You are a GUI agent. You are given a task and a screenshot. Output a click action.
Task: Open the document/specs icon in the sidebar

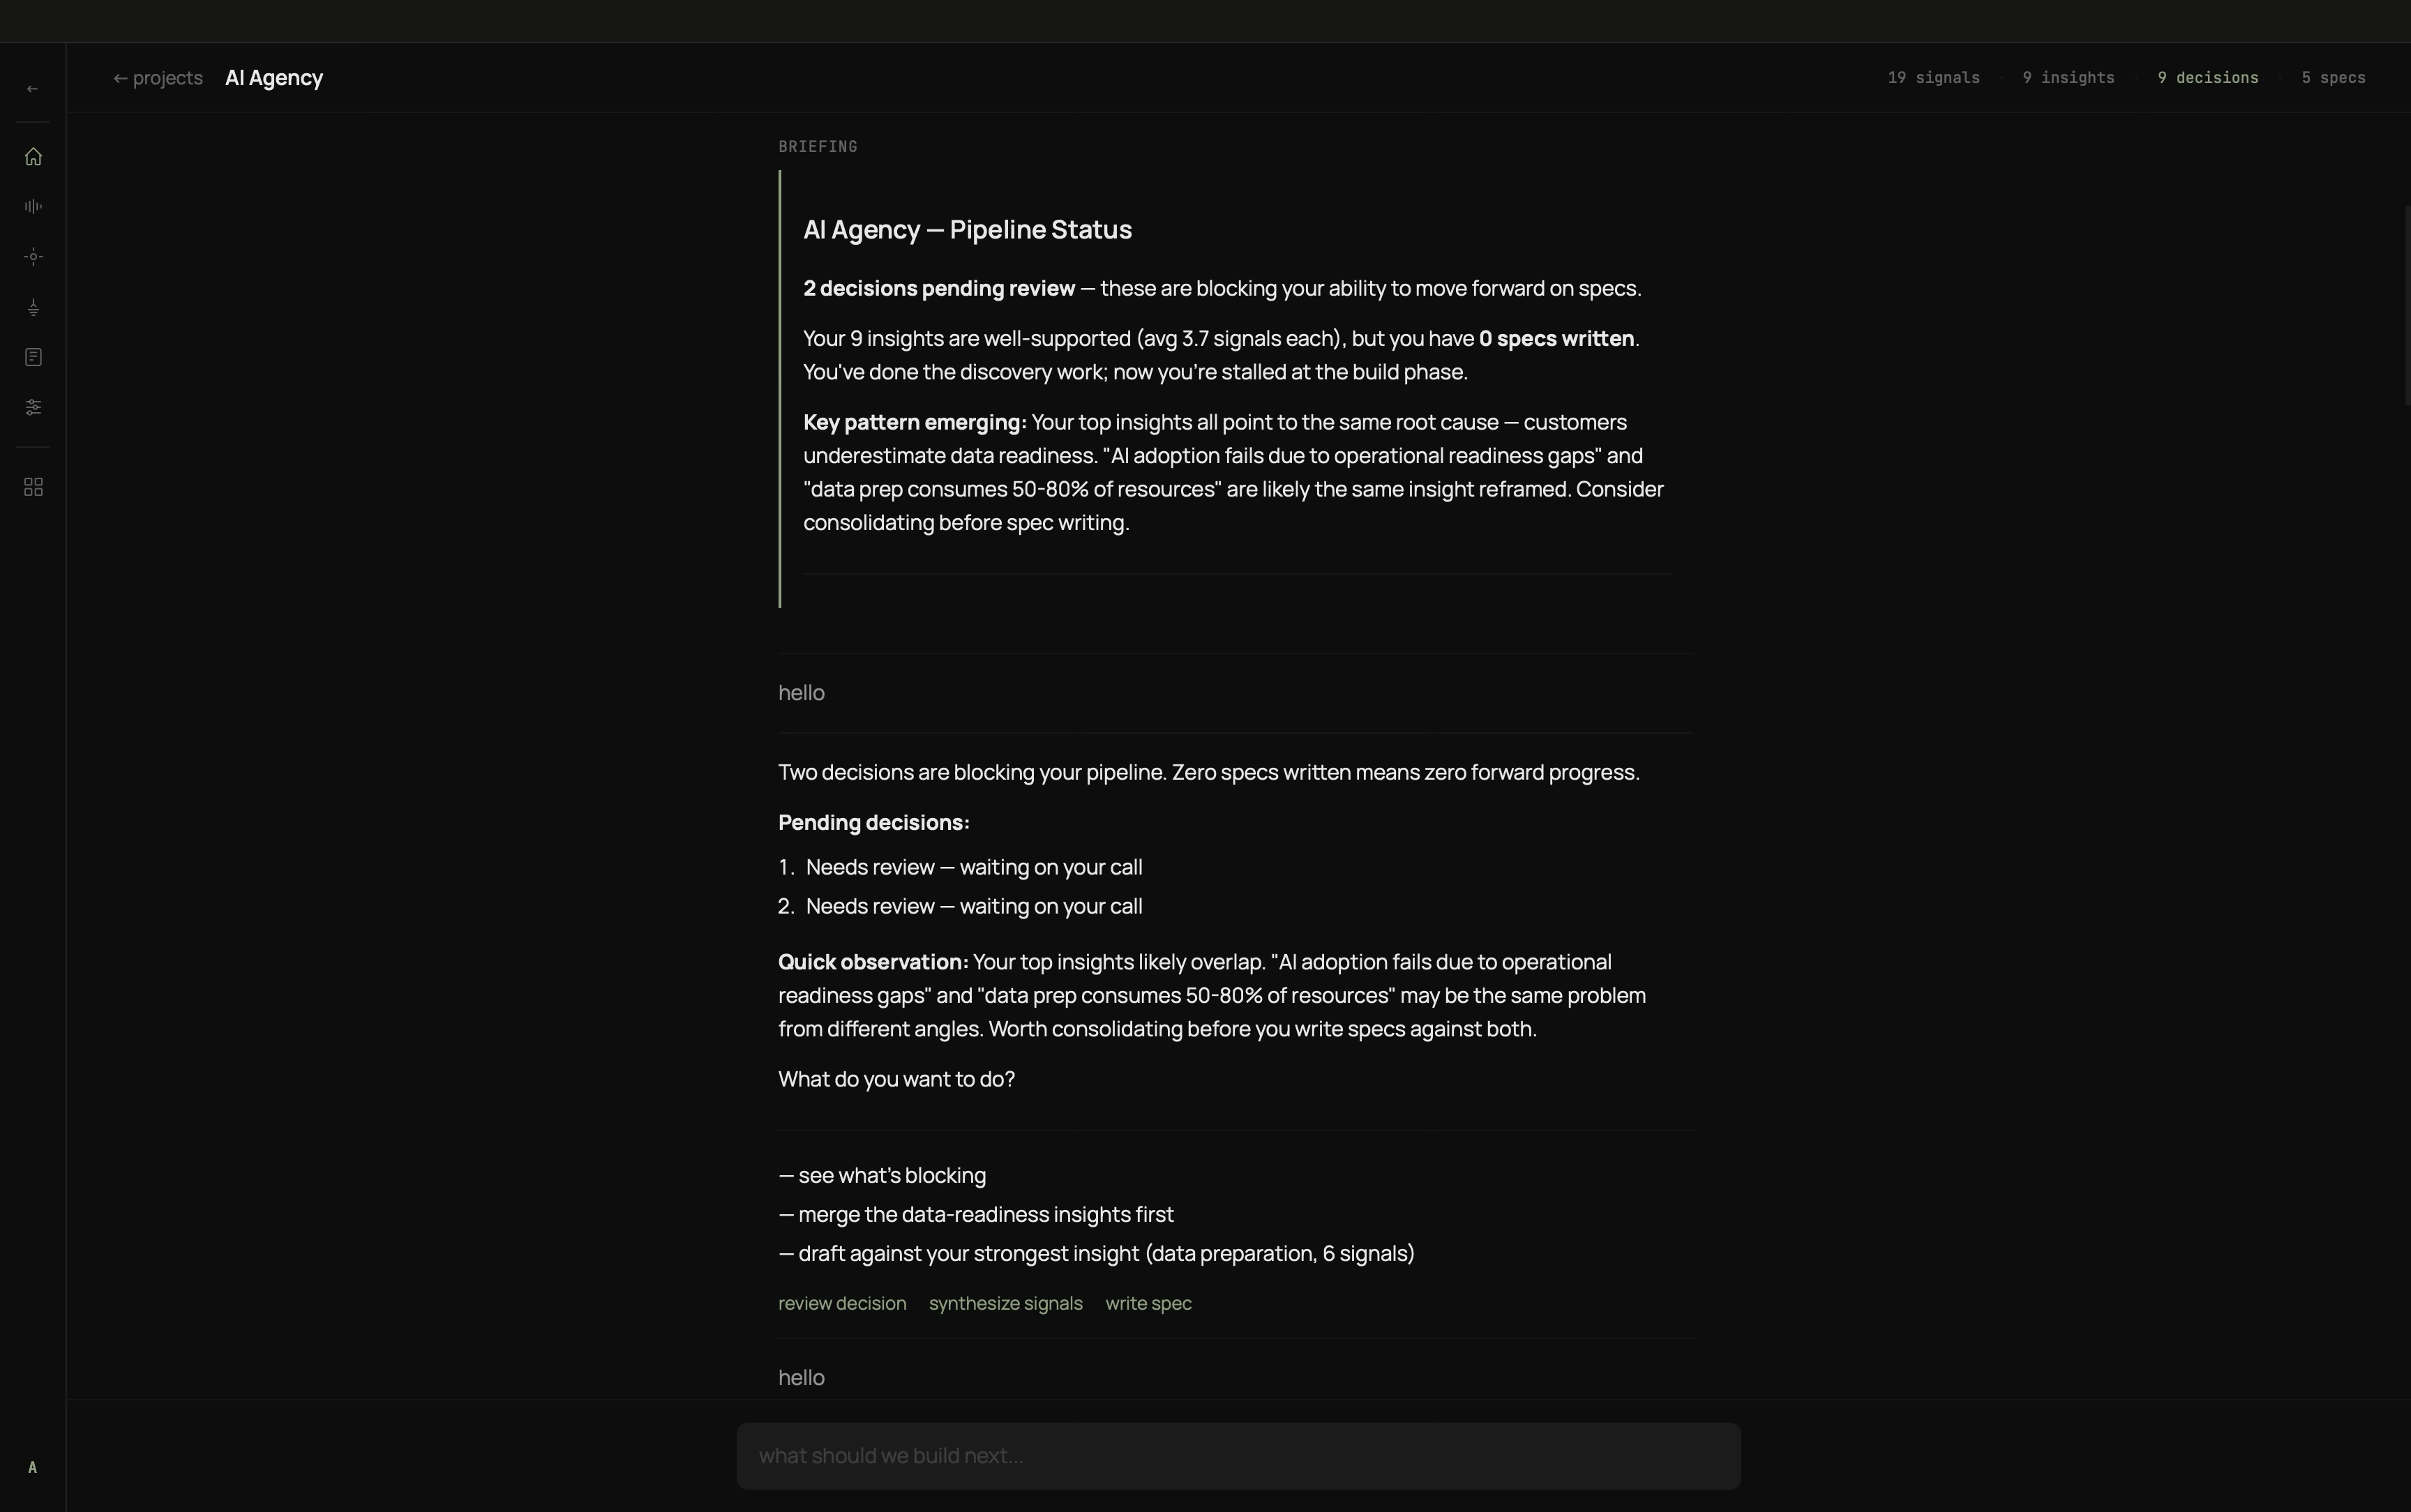[x=32, y=357]
